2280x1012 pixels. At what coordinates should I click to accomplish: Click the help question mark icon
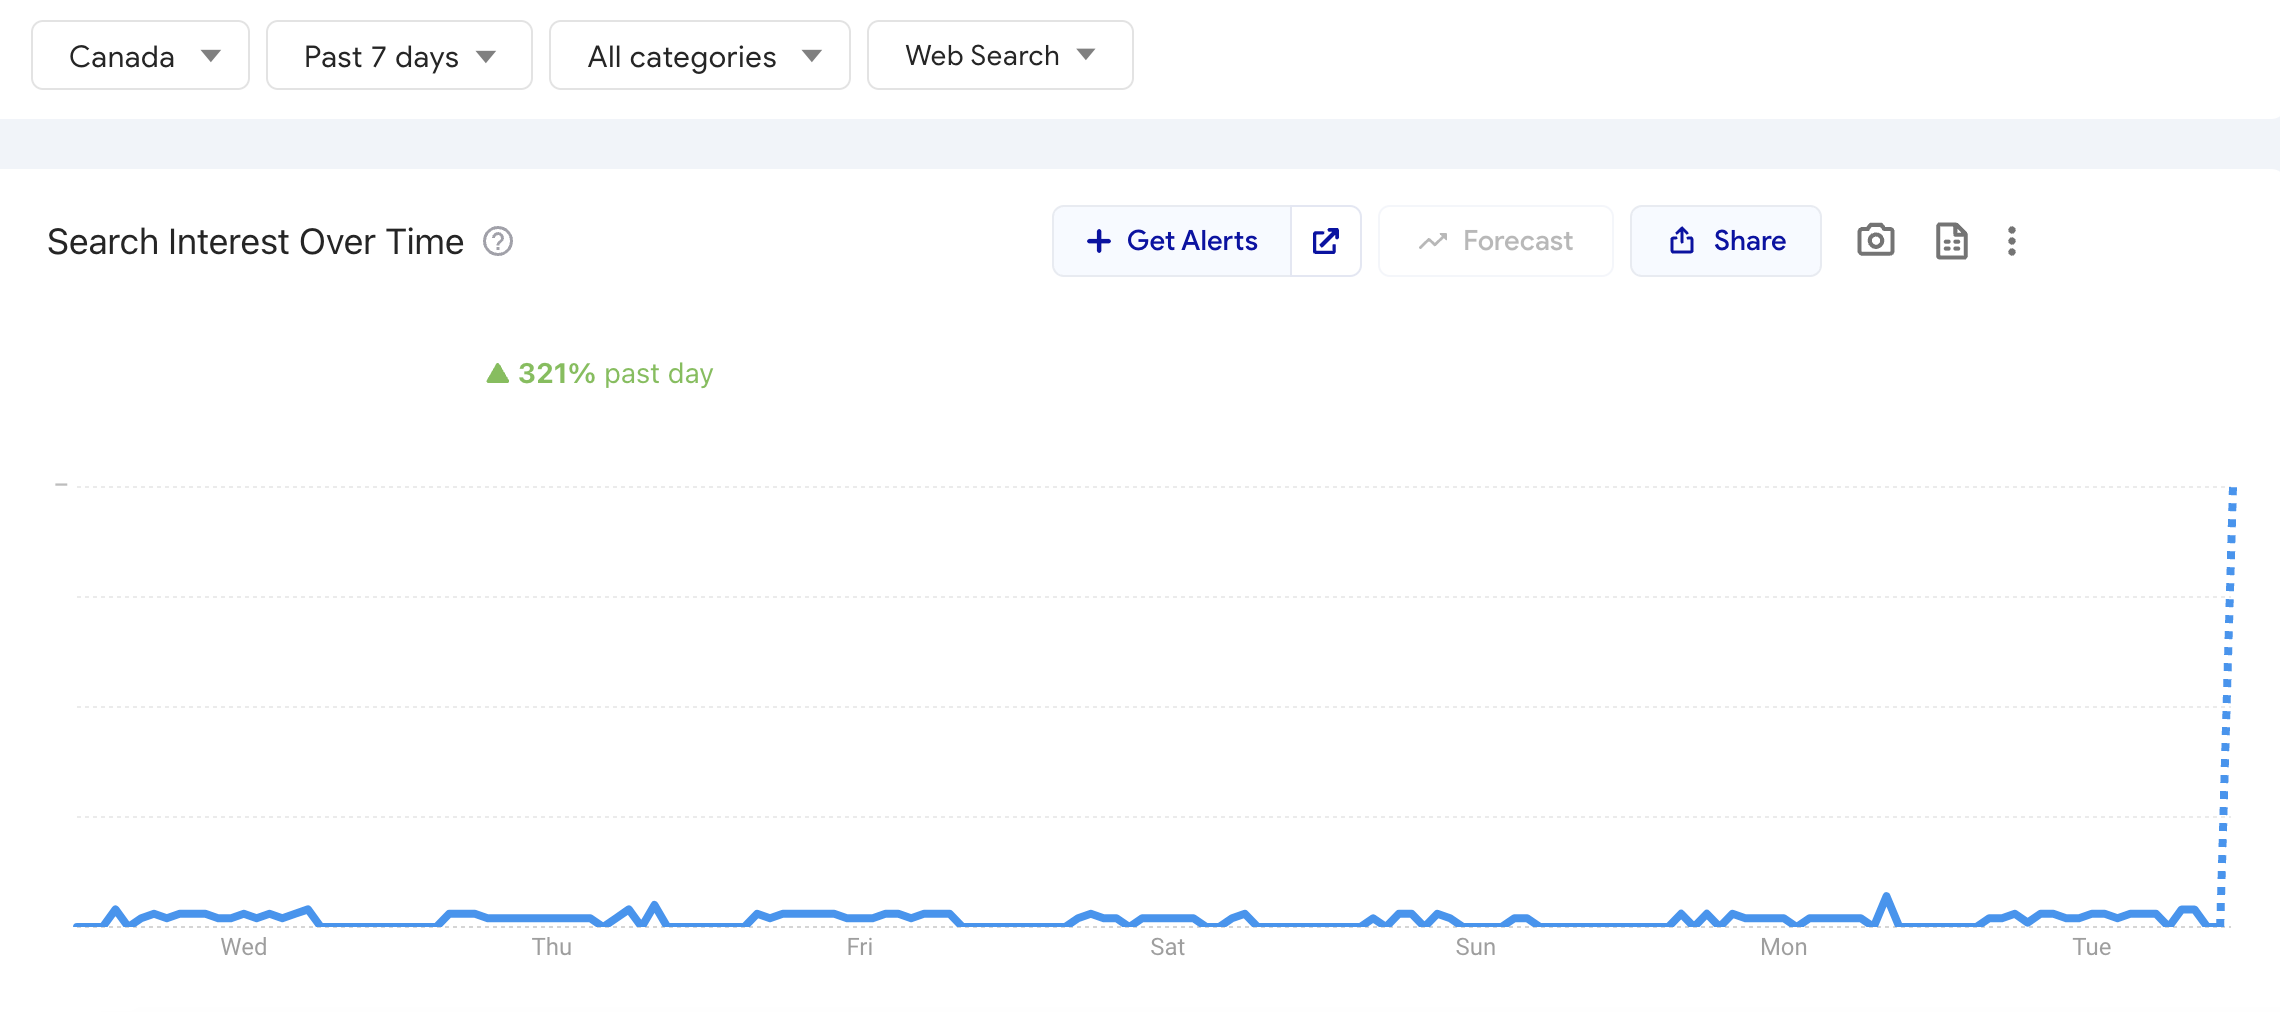498,242
